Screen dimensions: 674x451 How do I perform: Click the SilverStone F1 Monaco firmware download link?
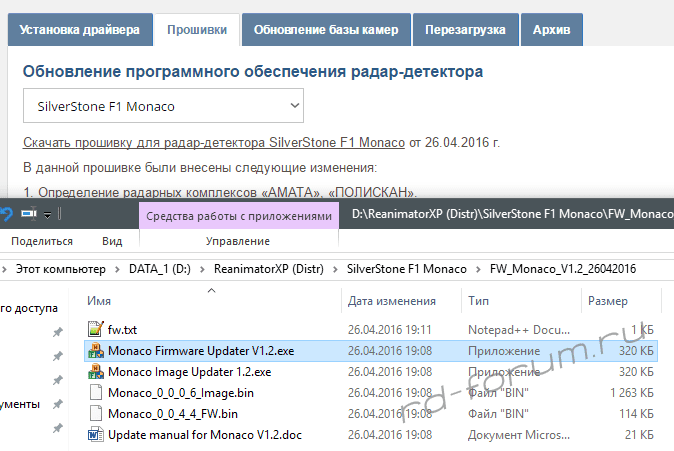coord(214,142)
